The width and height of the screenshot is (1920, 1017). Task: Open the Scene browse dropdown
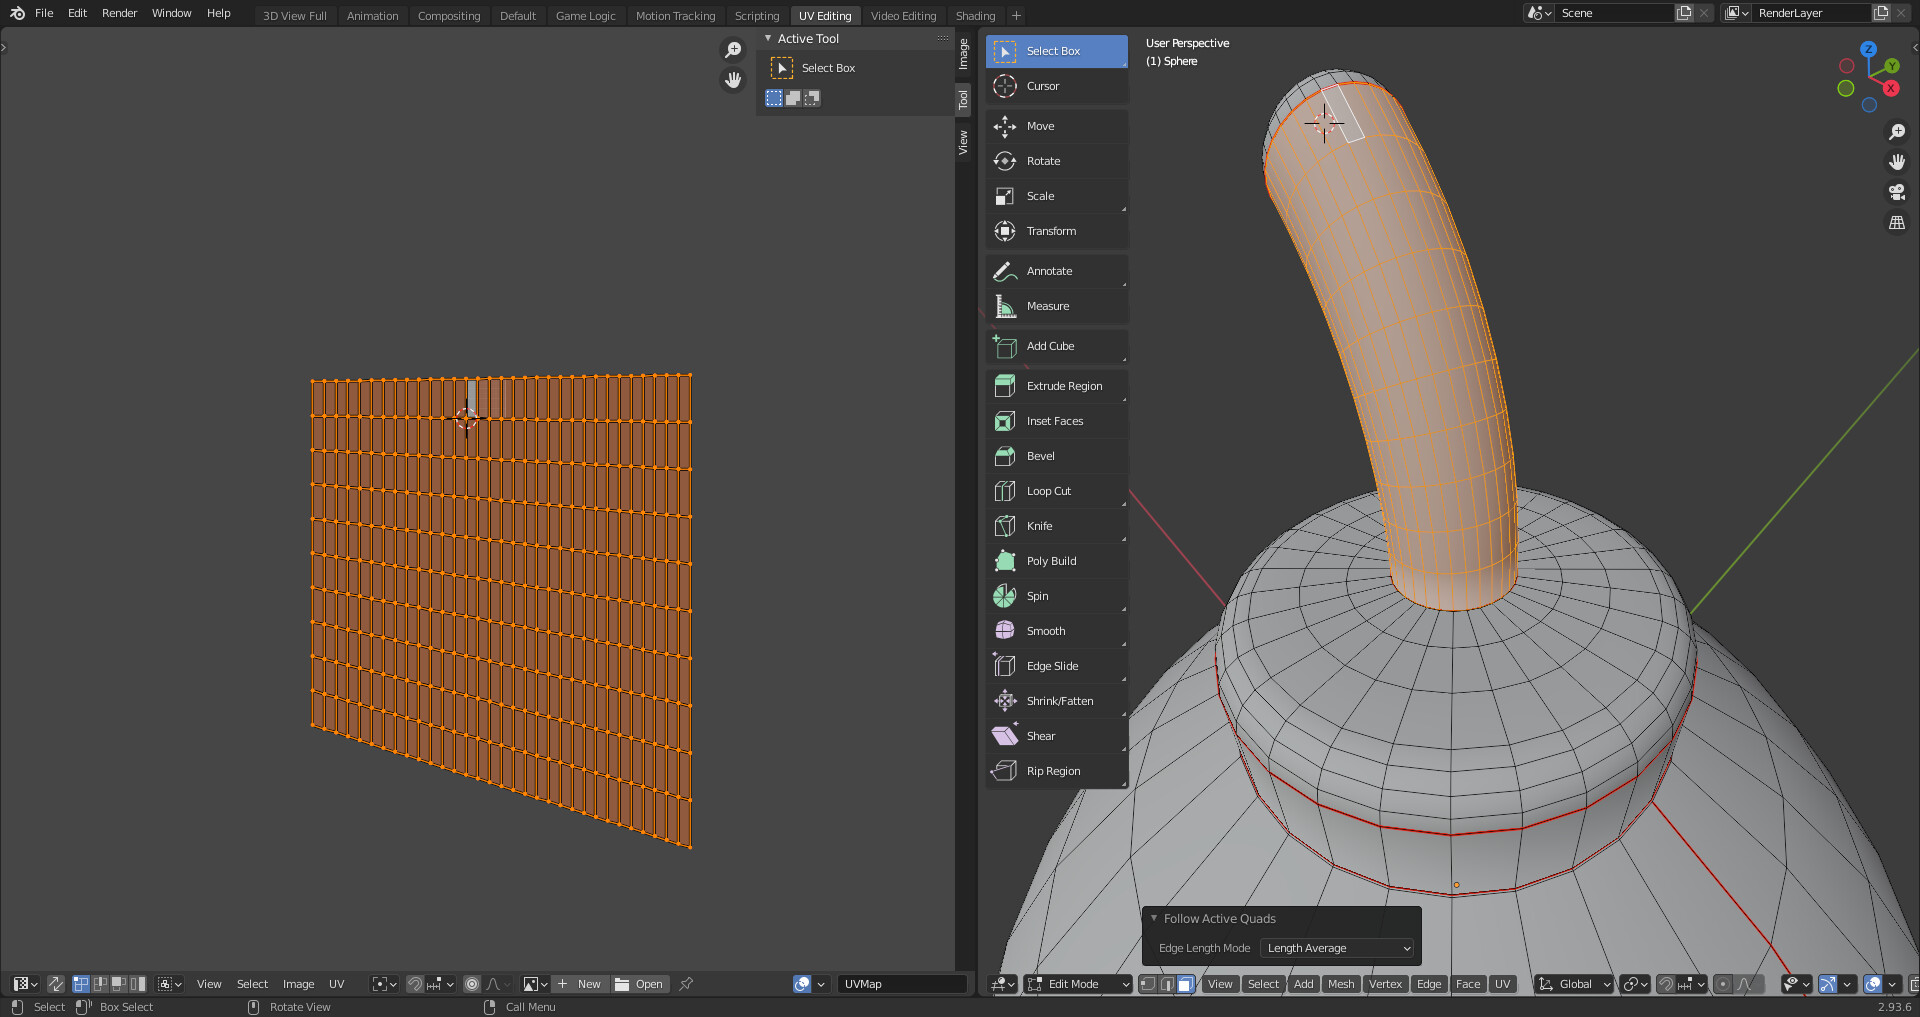point(1539,13)
